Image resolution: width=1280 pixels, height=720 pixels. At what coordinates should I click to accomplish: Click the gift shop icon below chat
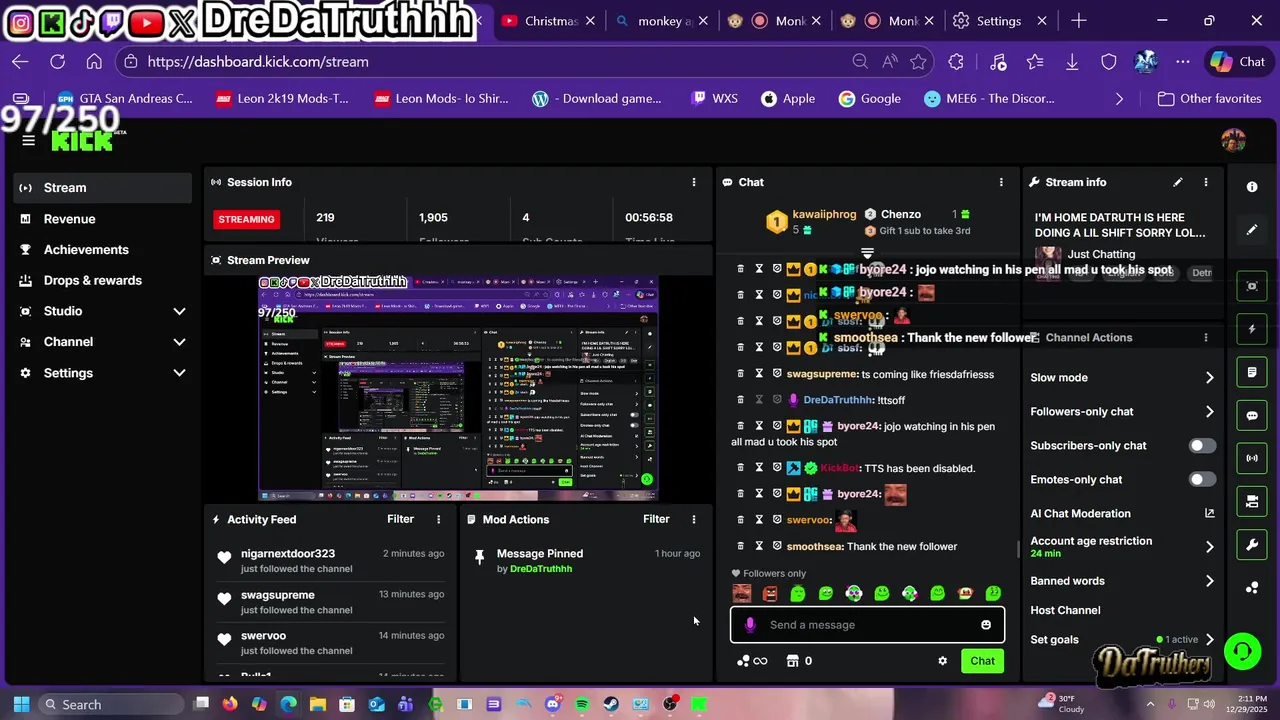pyautogui.click(x=793, y=661)
